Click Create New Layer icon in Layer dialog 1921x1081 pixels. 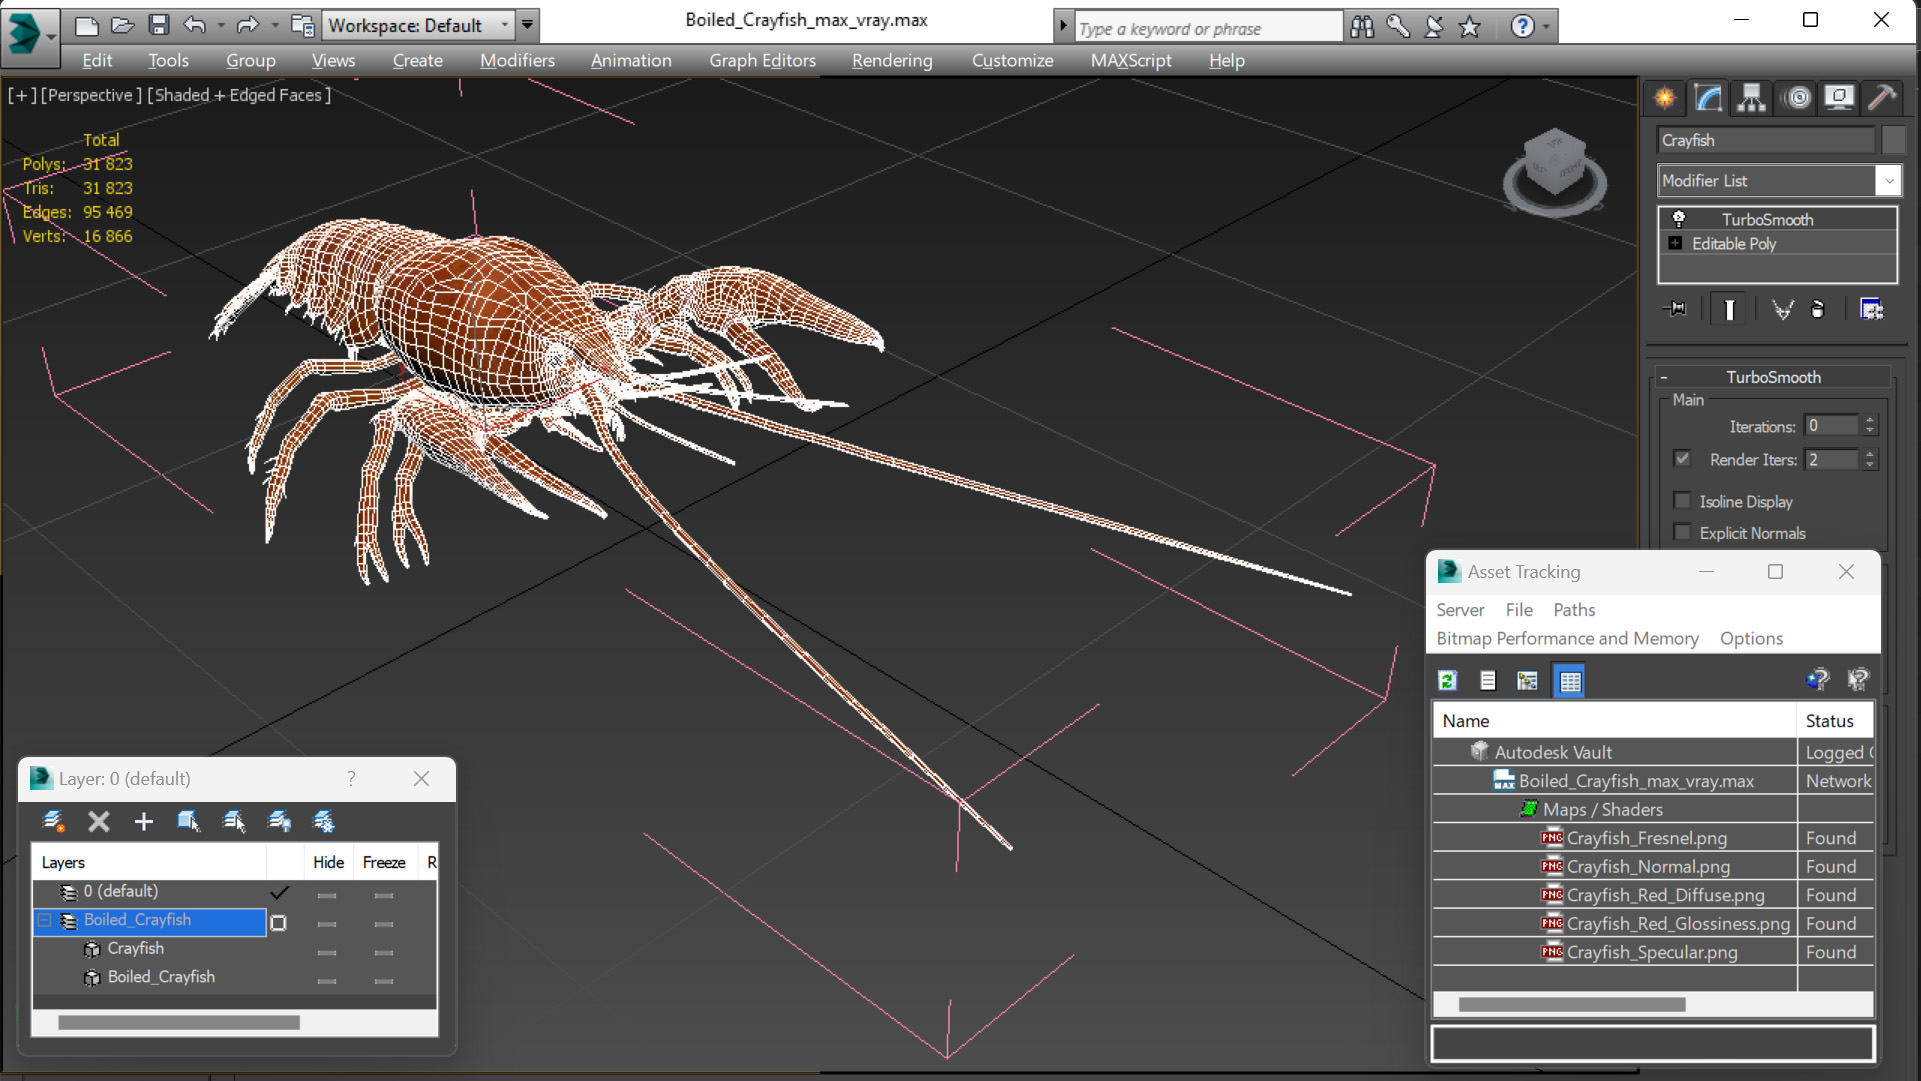click(54, 821)
